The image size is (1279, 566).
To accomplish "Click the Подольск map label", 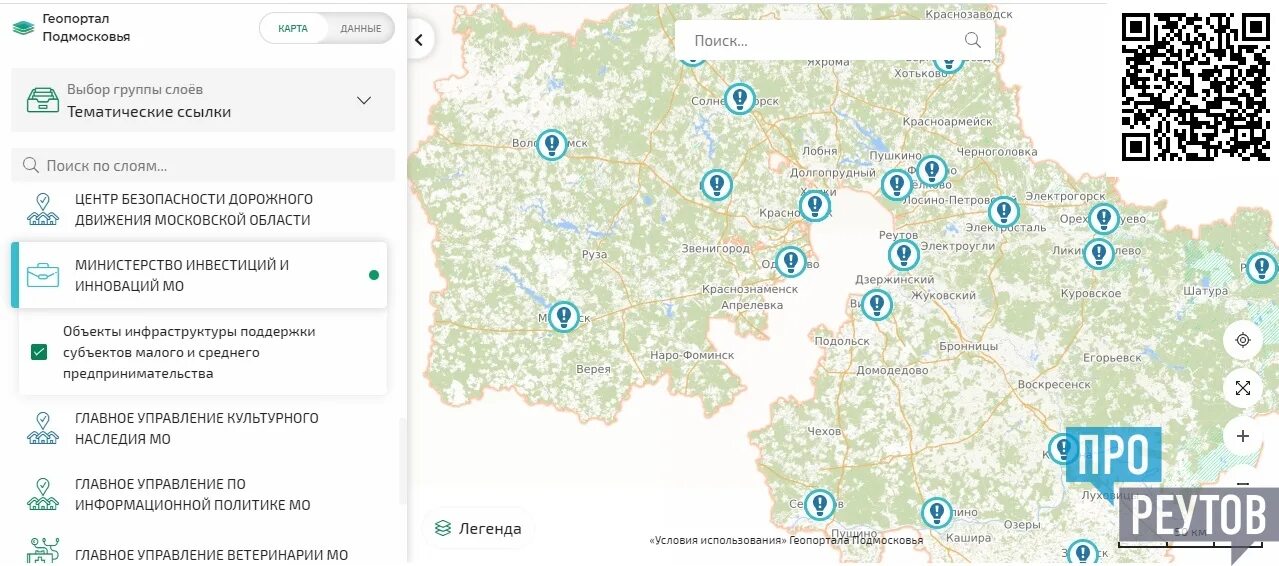I will click(x=842, y=341).
